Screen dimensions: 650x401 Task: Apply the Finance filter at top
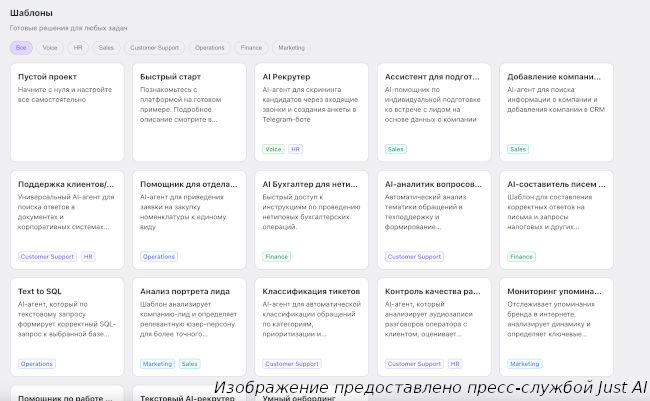click(x=251, y=47)
